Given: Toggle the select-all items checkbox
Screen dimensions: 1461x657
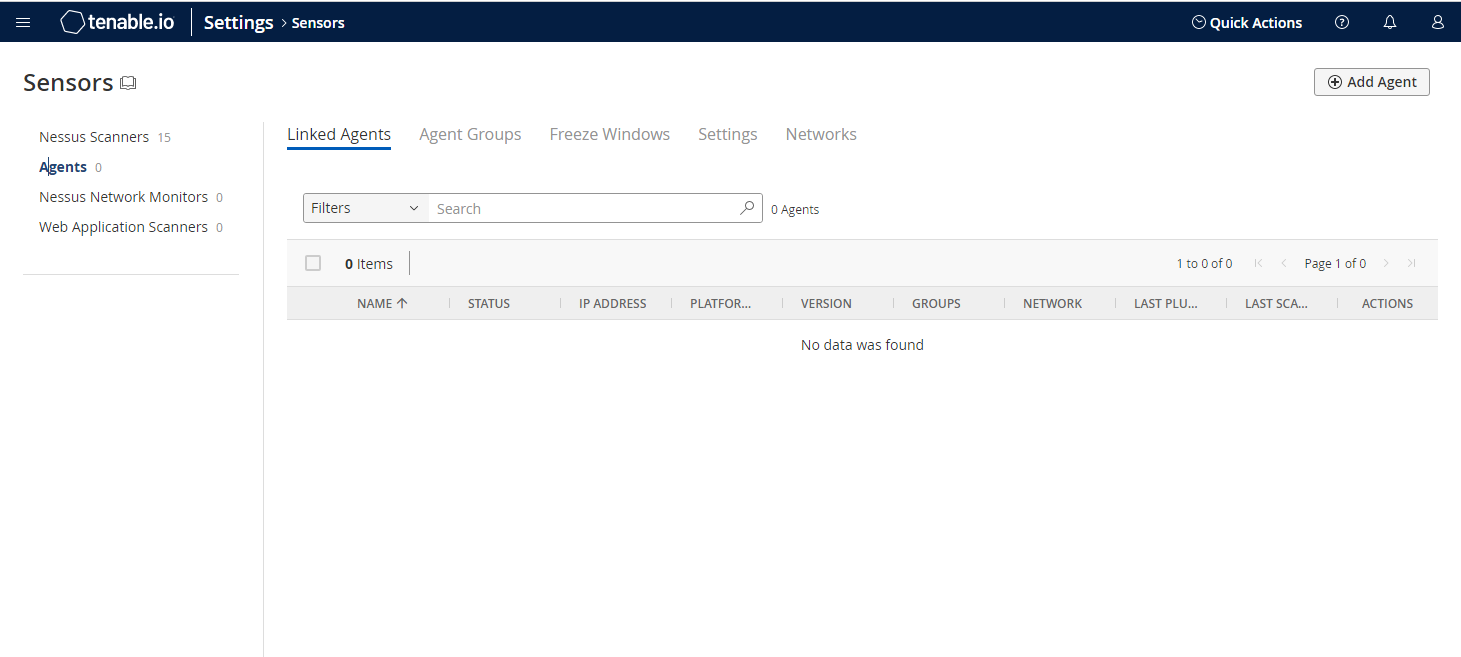Looking at the screenshot, I should [313, 263].
